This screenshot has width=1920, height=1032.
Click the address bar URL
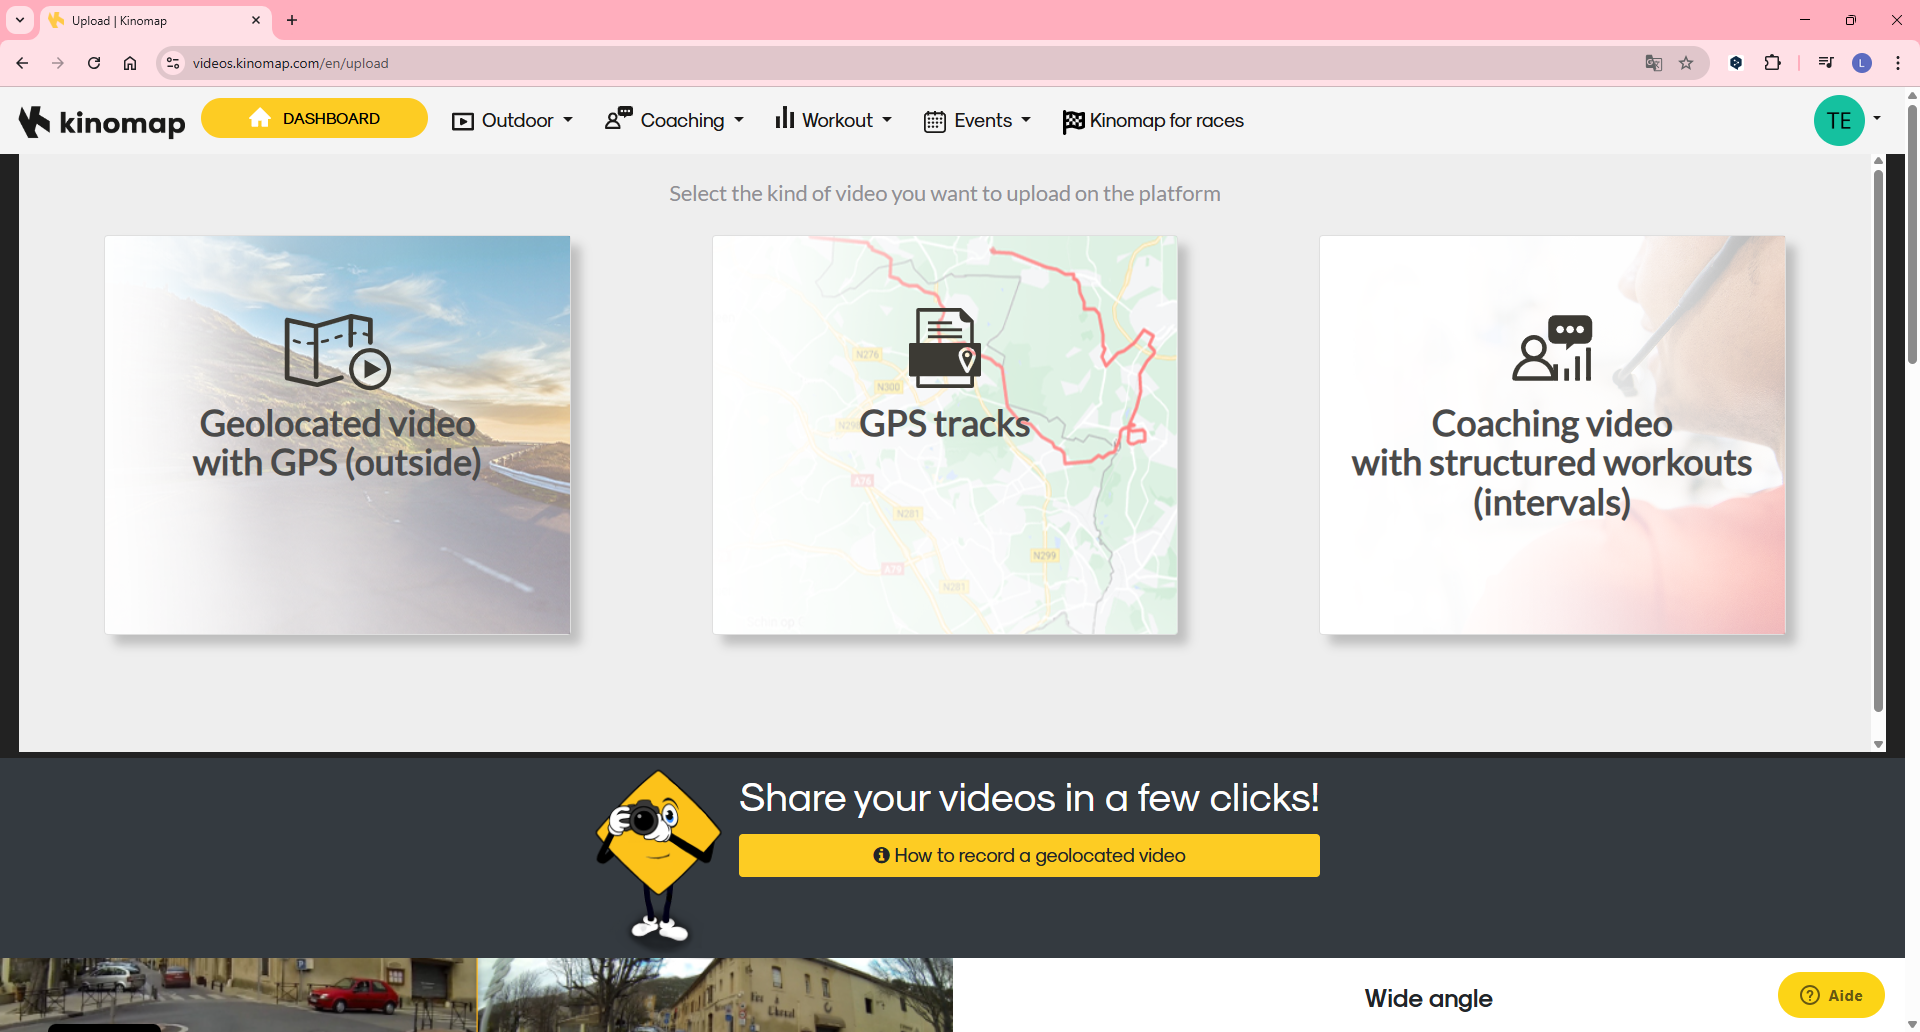(290, 63)
